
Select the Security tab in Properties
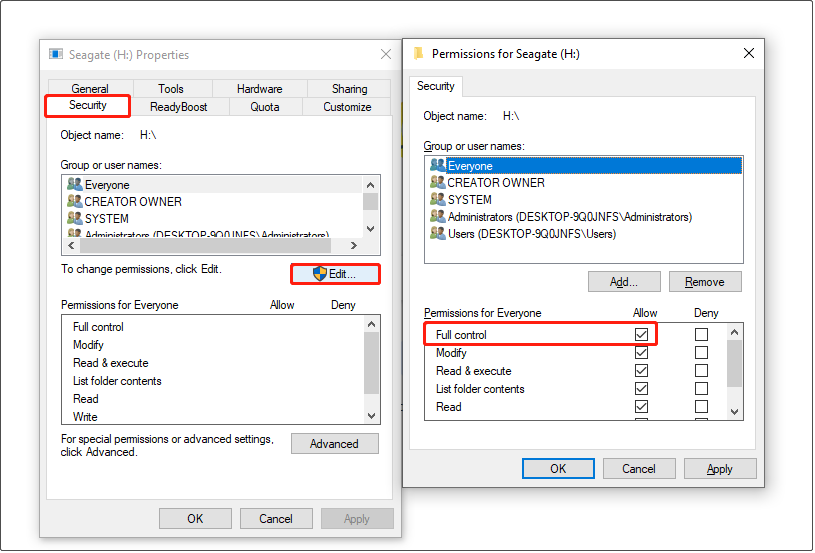click(87, 106)
